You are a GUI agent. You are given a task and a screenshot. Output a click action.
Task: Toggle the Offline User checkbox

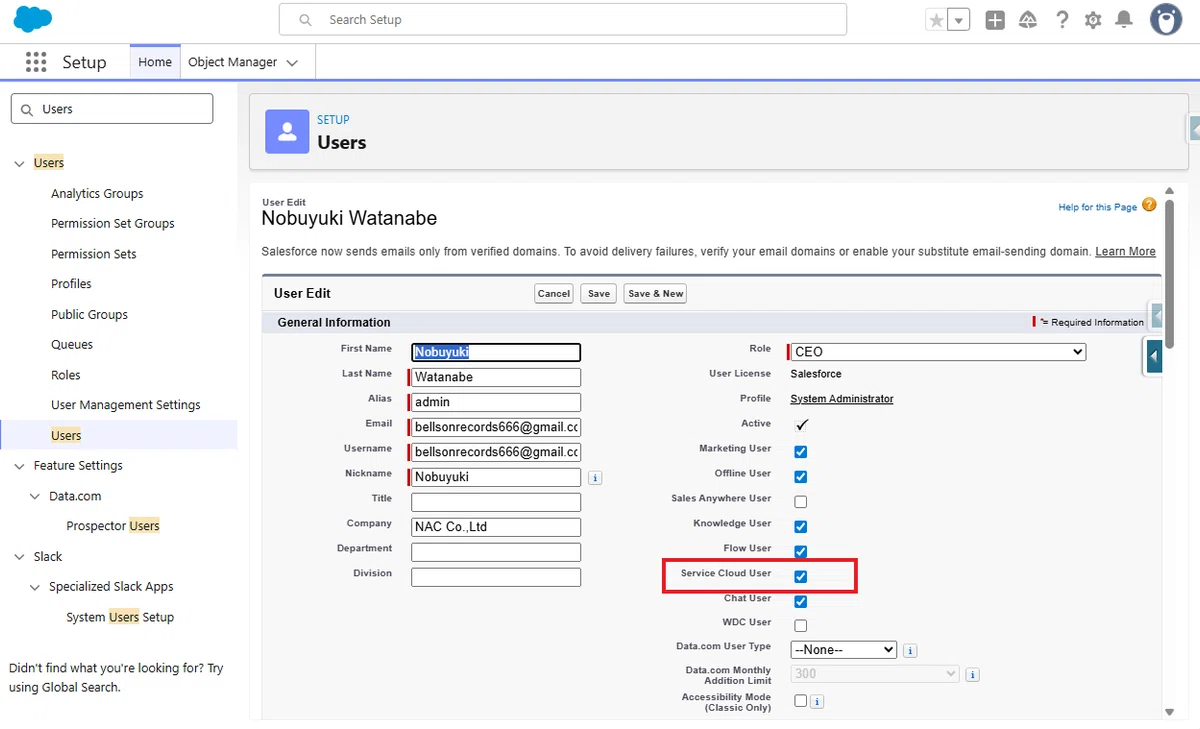[x=801, y=477]
